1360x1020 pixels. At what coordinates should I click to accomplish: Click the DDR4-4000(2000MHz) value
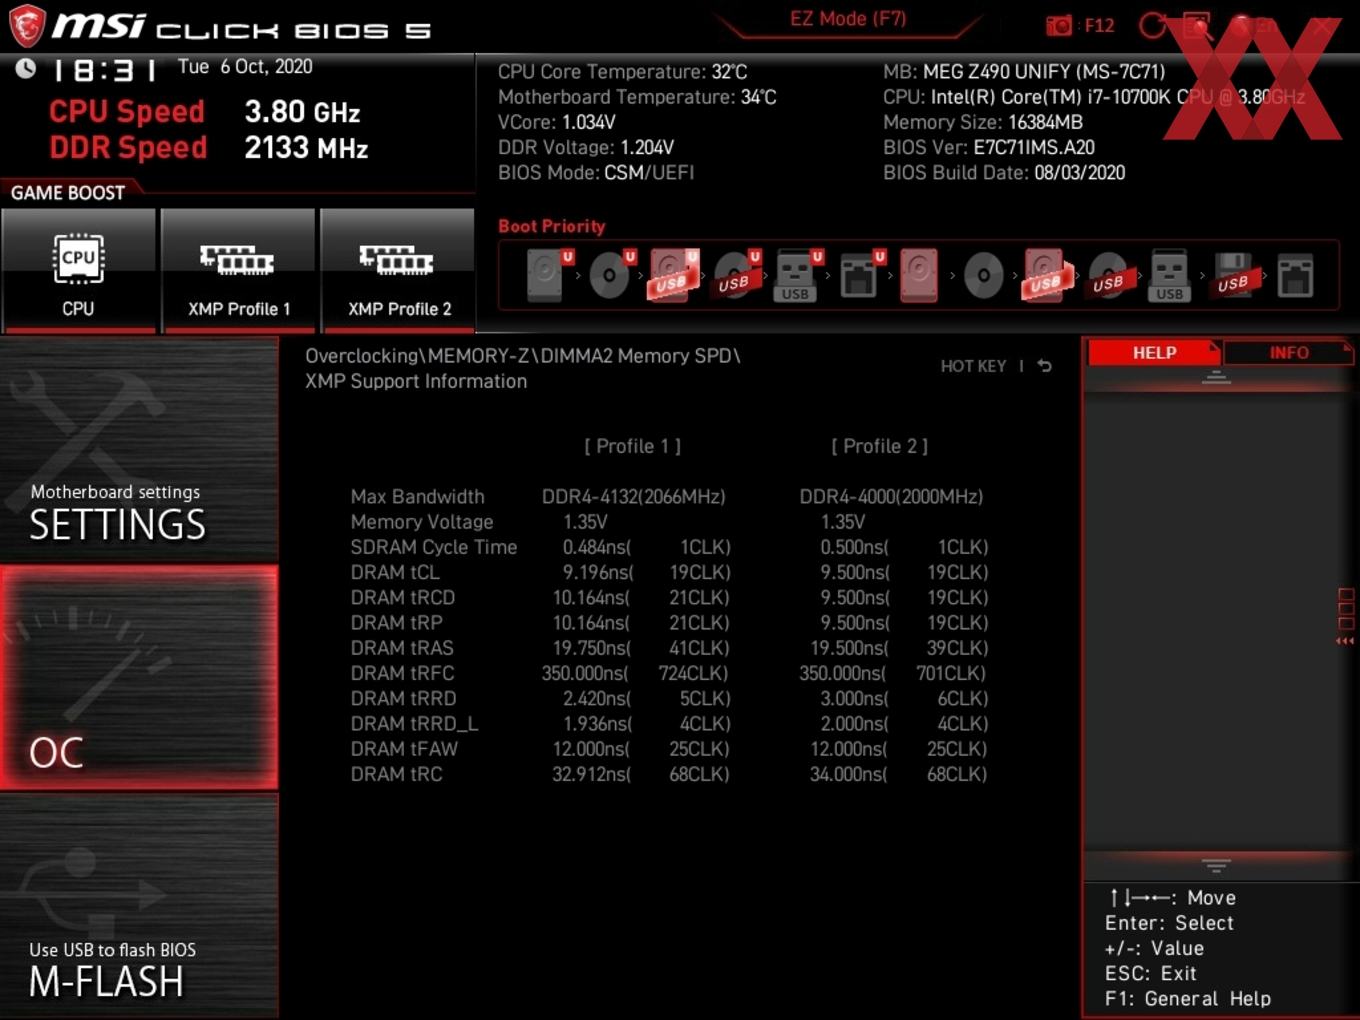click(892, 497)
